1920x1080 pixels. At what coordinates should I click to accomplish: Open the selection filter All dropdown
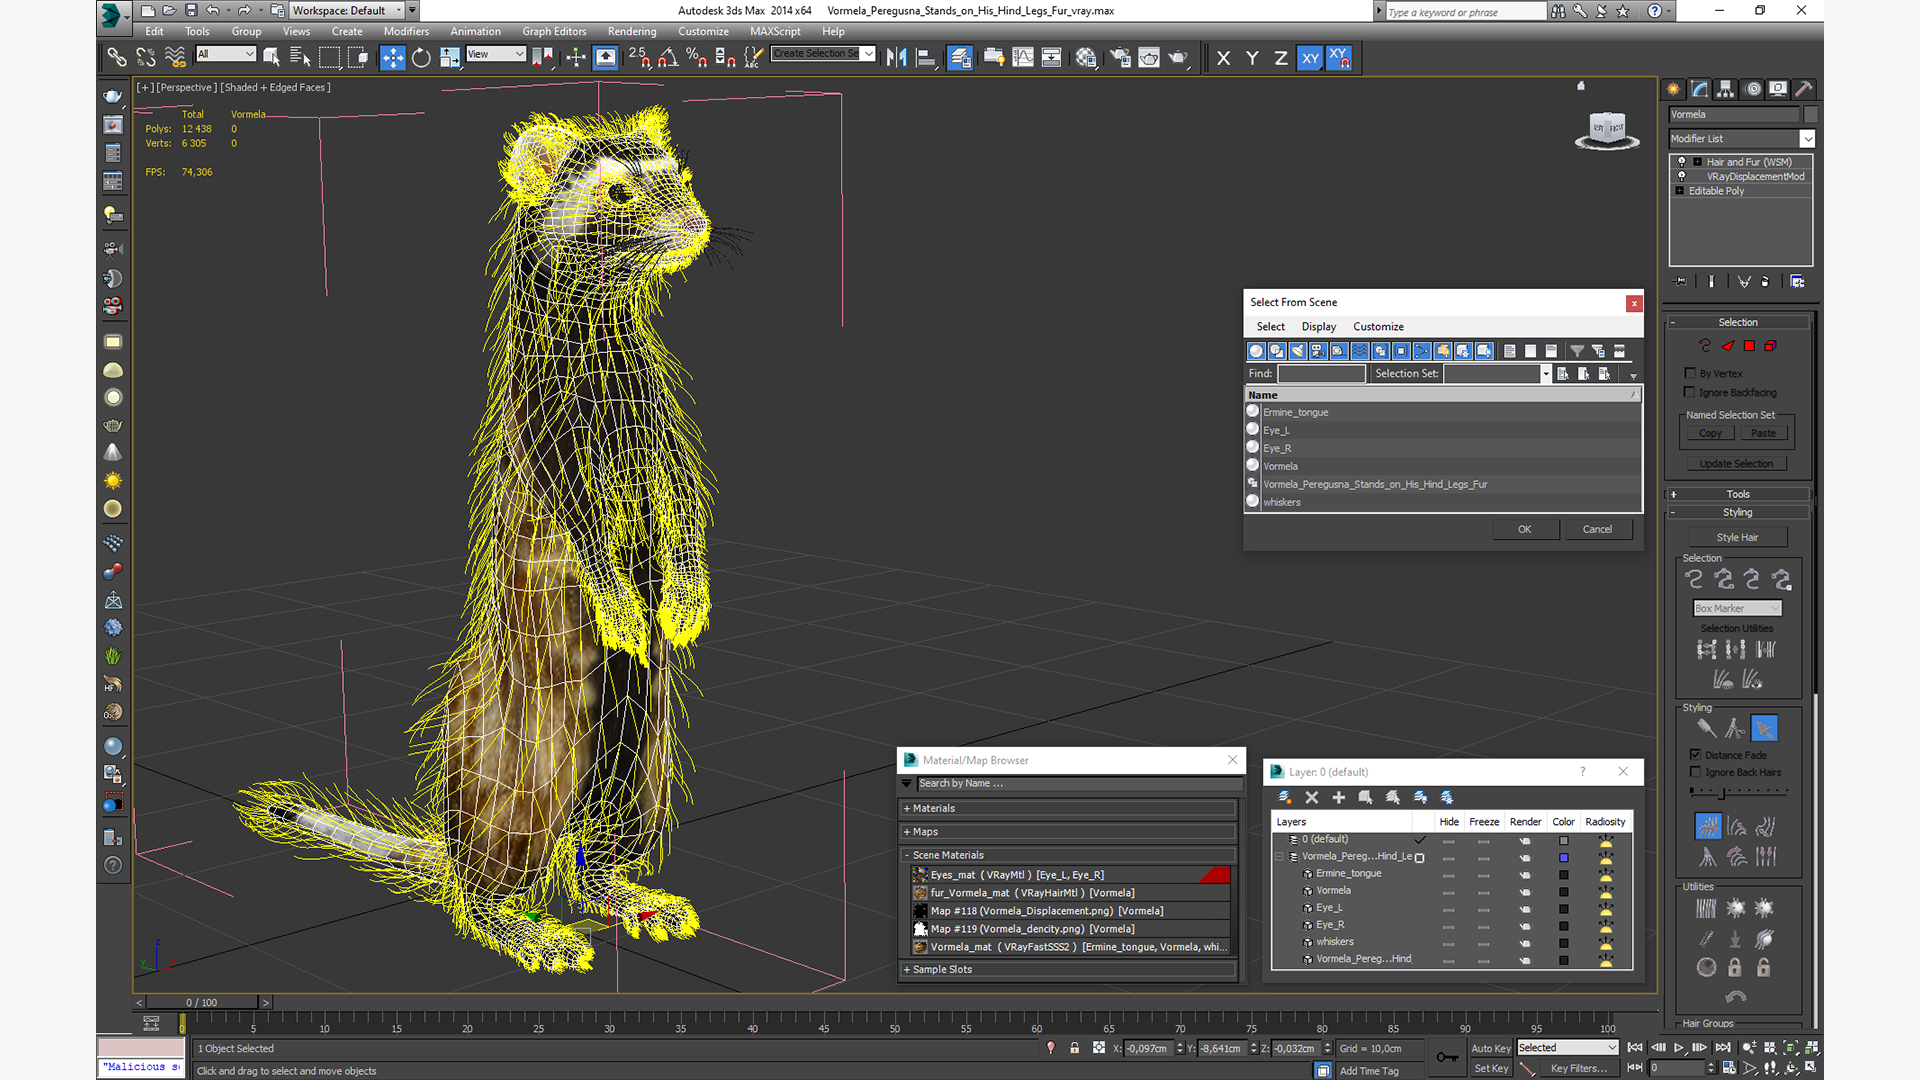pyautogui.click(x=226, y=54)
